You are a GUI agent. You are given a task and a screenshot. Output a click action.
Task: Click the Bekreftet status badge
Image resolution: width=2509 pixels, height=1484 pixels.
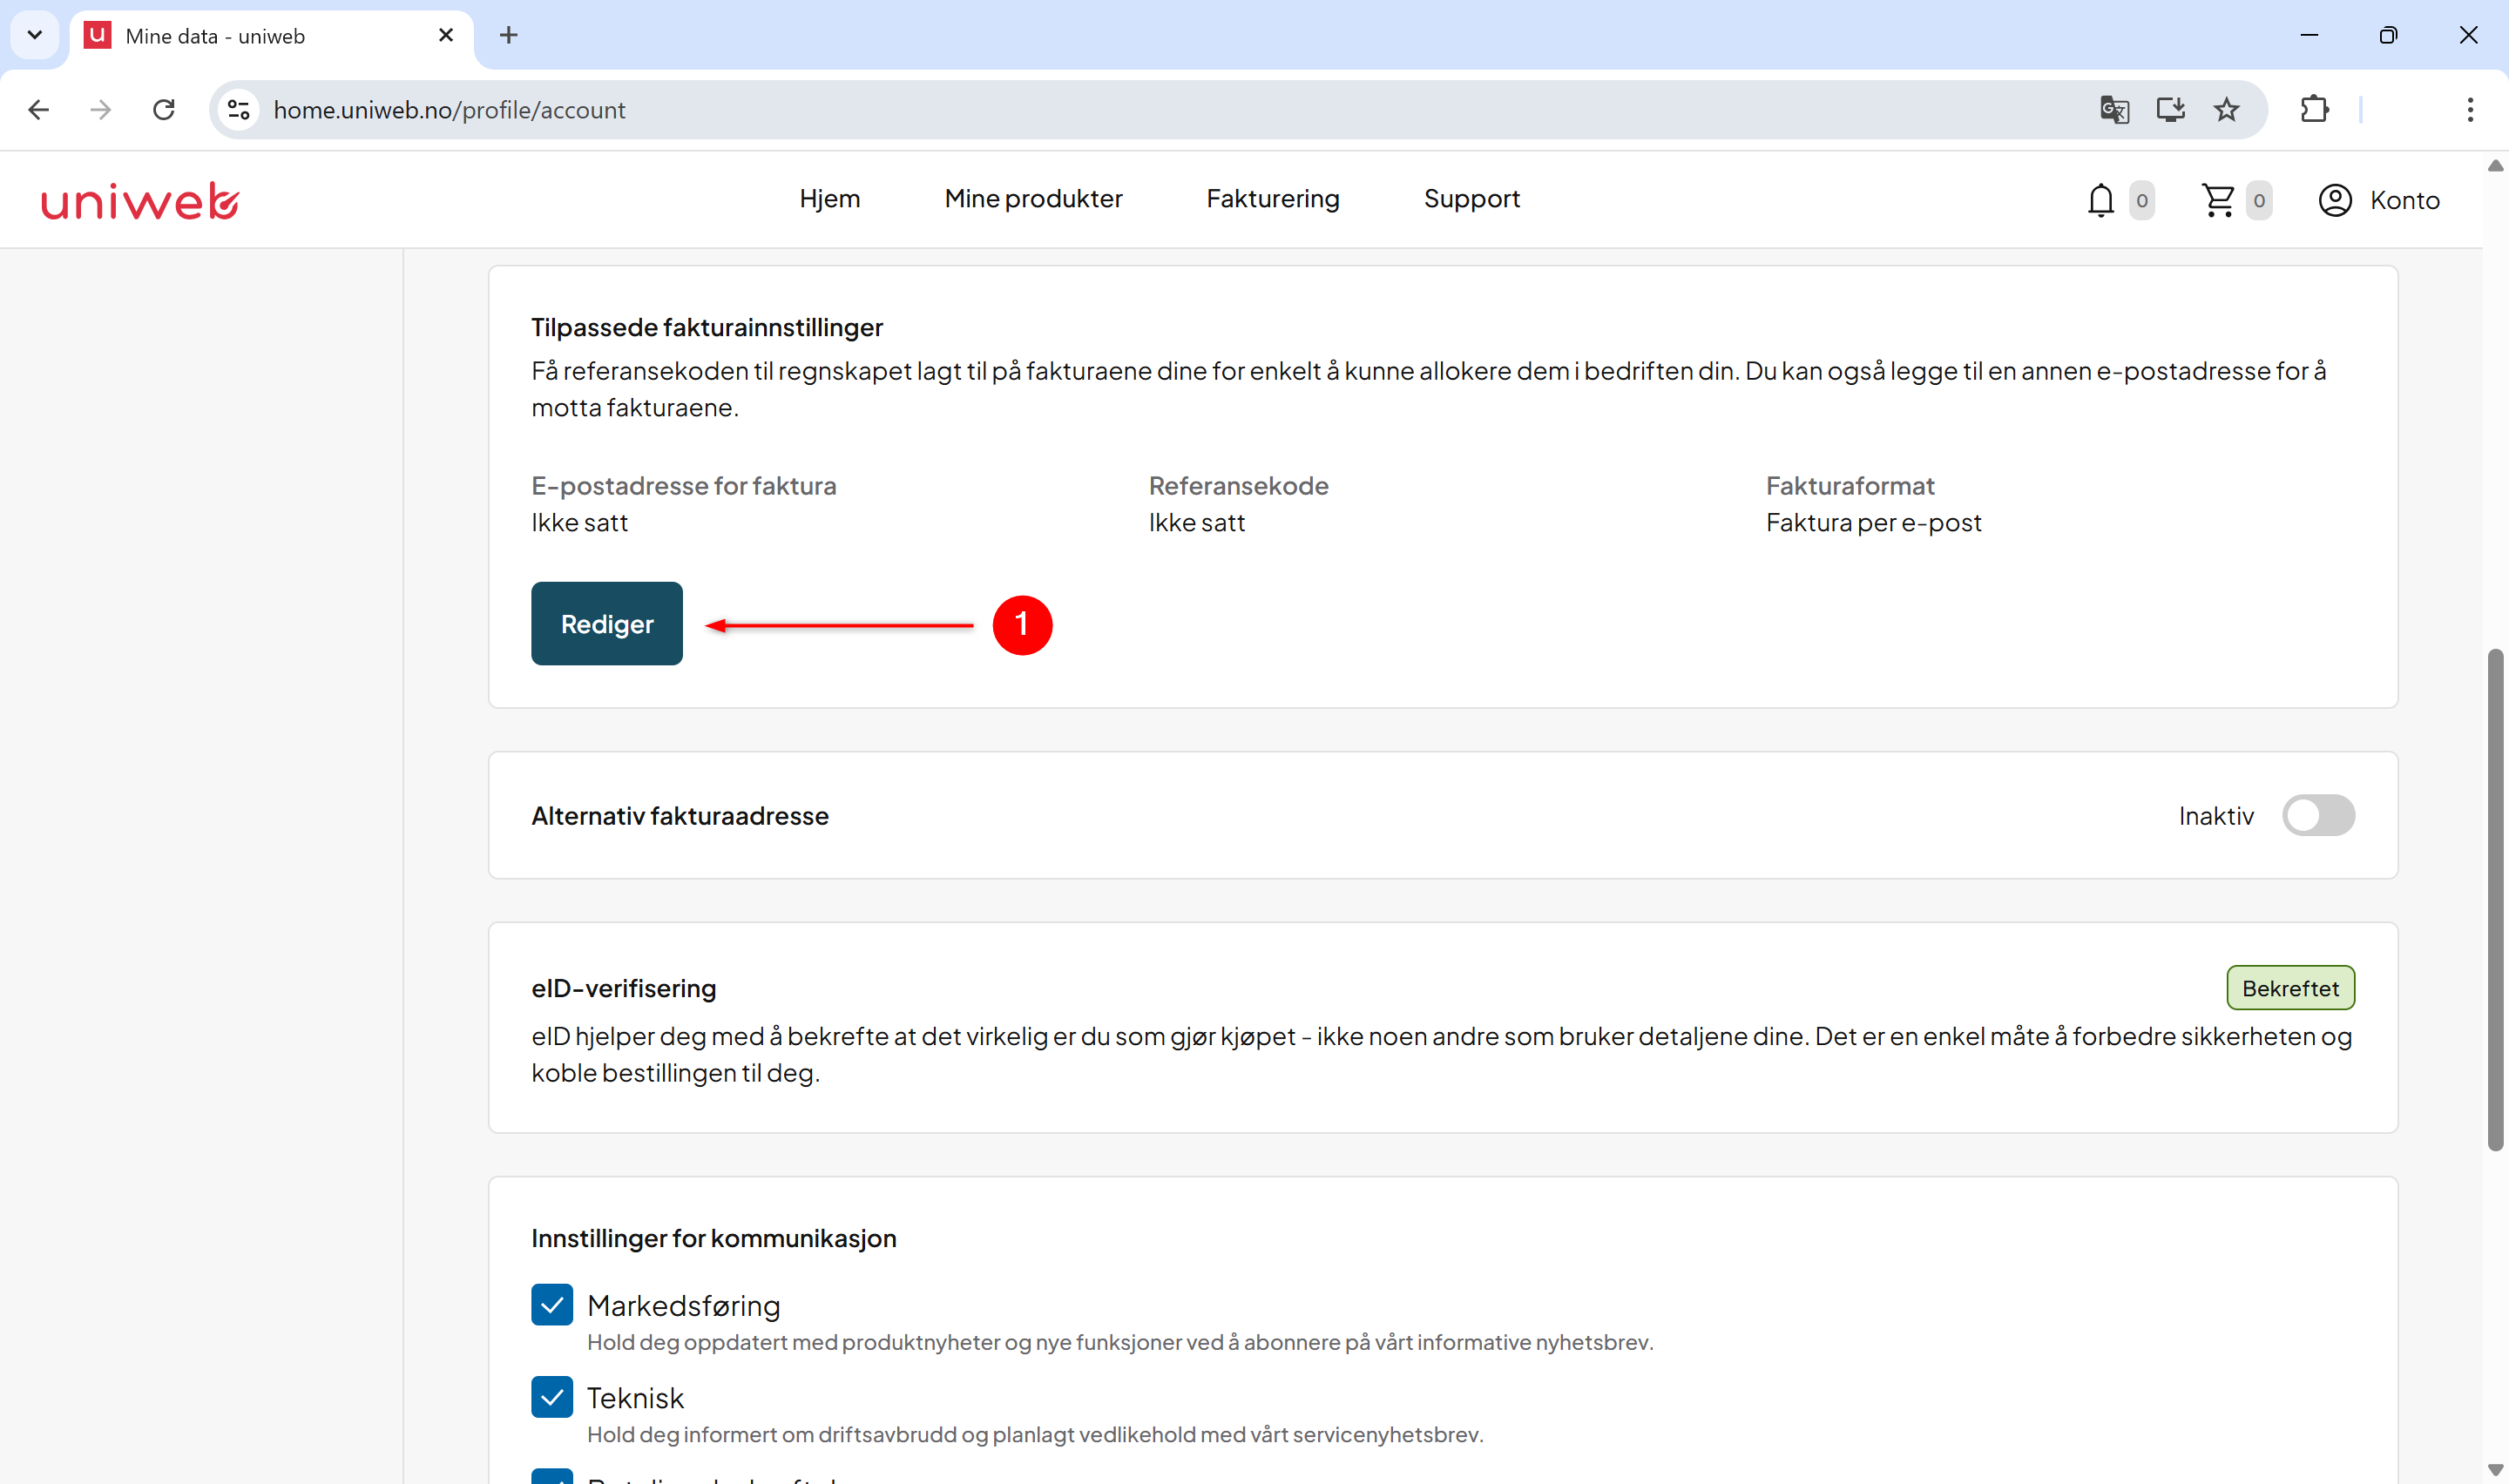coord(2290,988)
